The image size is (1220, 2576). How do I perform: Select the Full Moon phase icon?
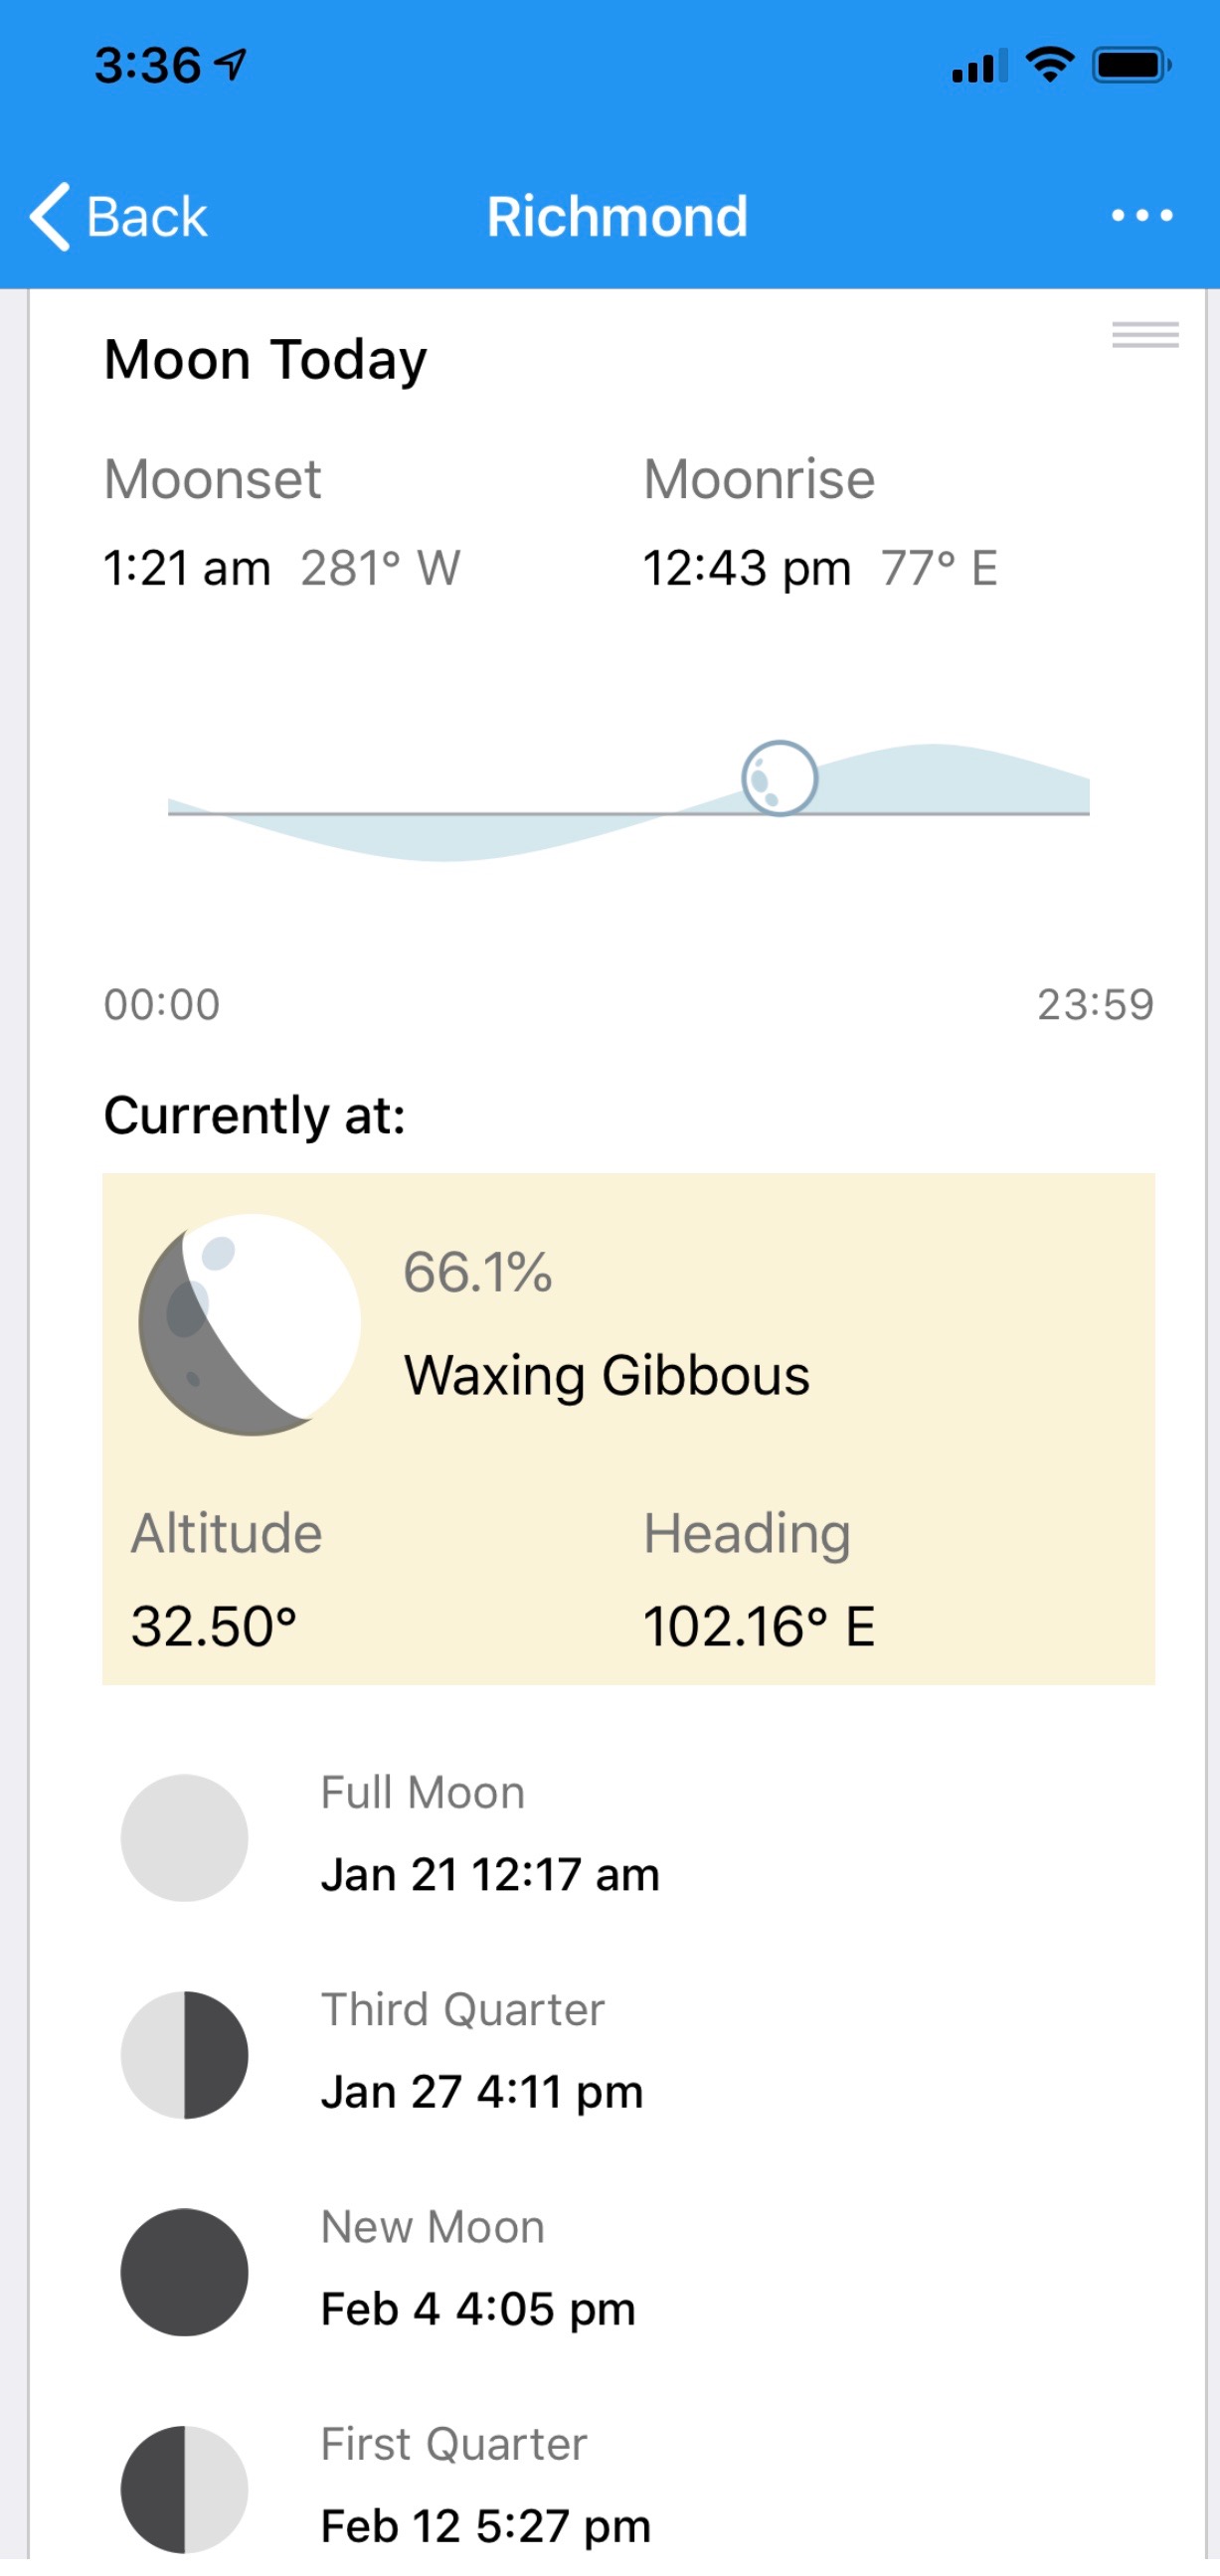coord(184,1837)
